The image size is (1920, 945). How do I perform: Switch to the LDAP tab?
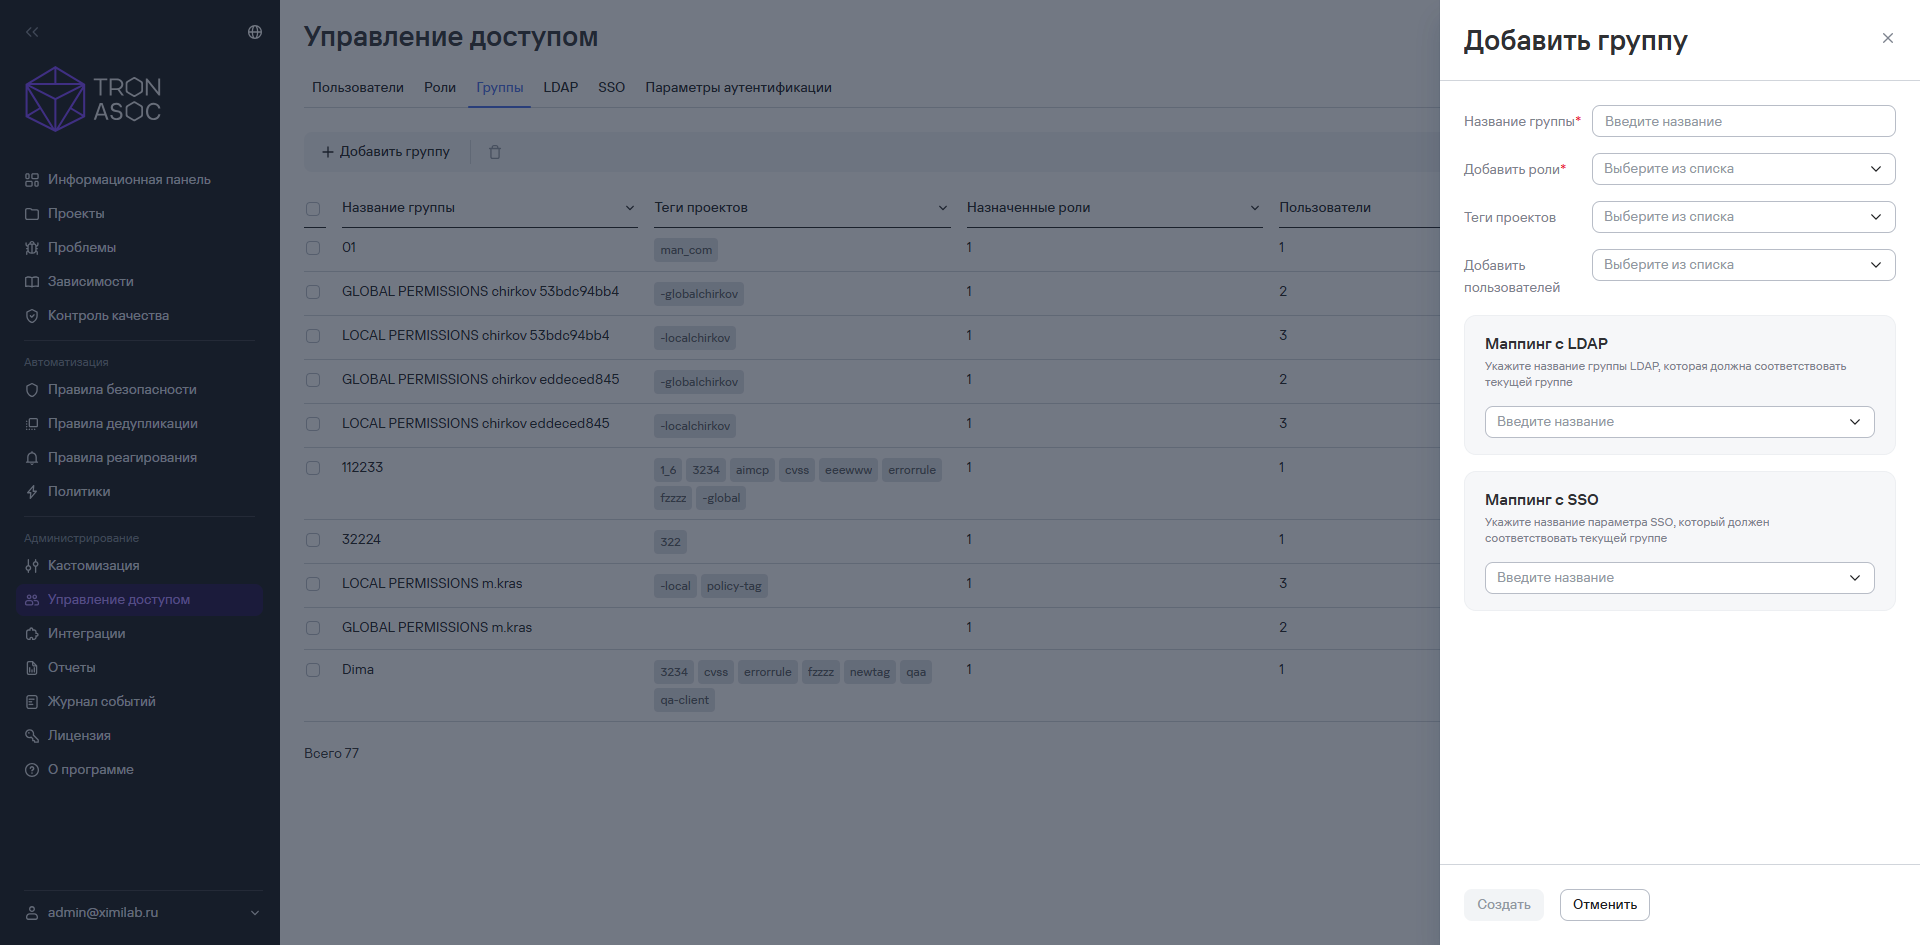tap(561, 88)
